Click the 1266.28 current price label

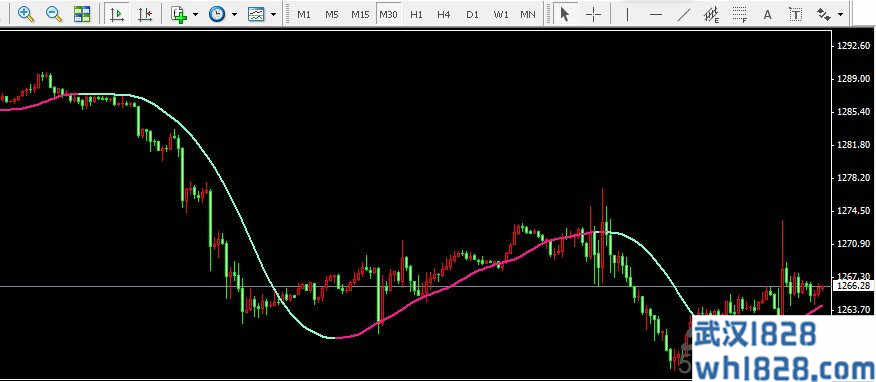tap(854, 285)
